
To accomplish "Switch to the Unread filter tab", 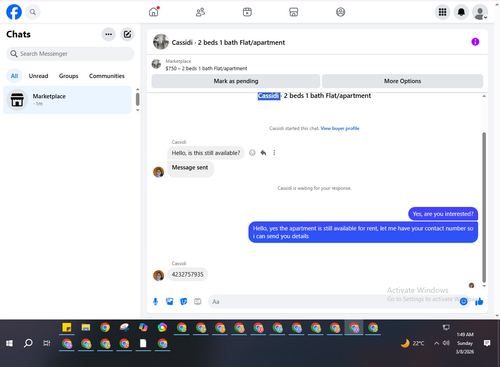I will click(38, 76).
